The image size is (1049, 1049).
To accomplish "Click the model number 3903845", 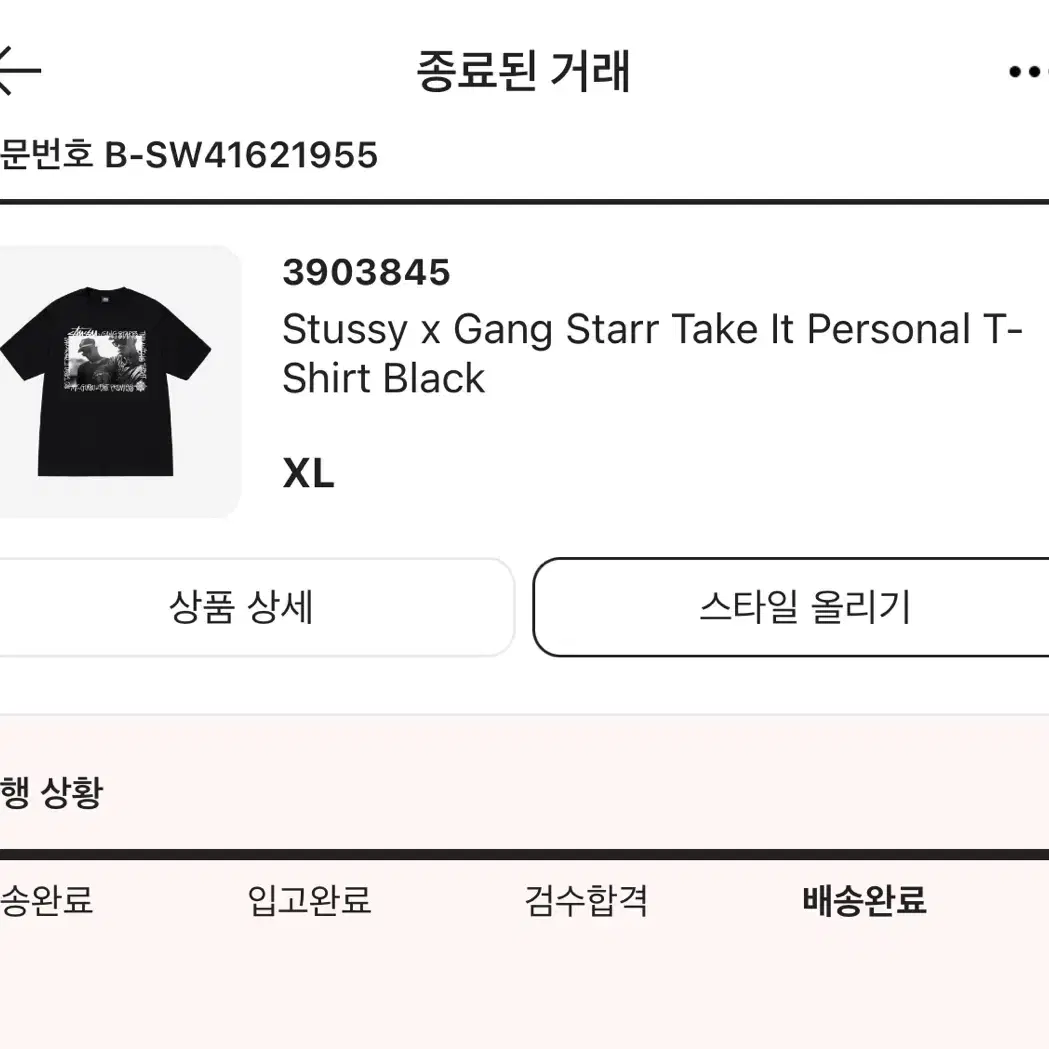I will pyautogui.click(x=367, y=272).
